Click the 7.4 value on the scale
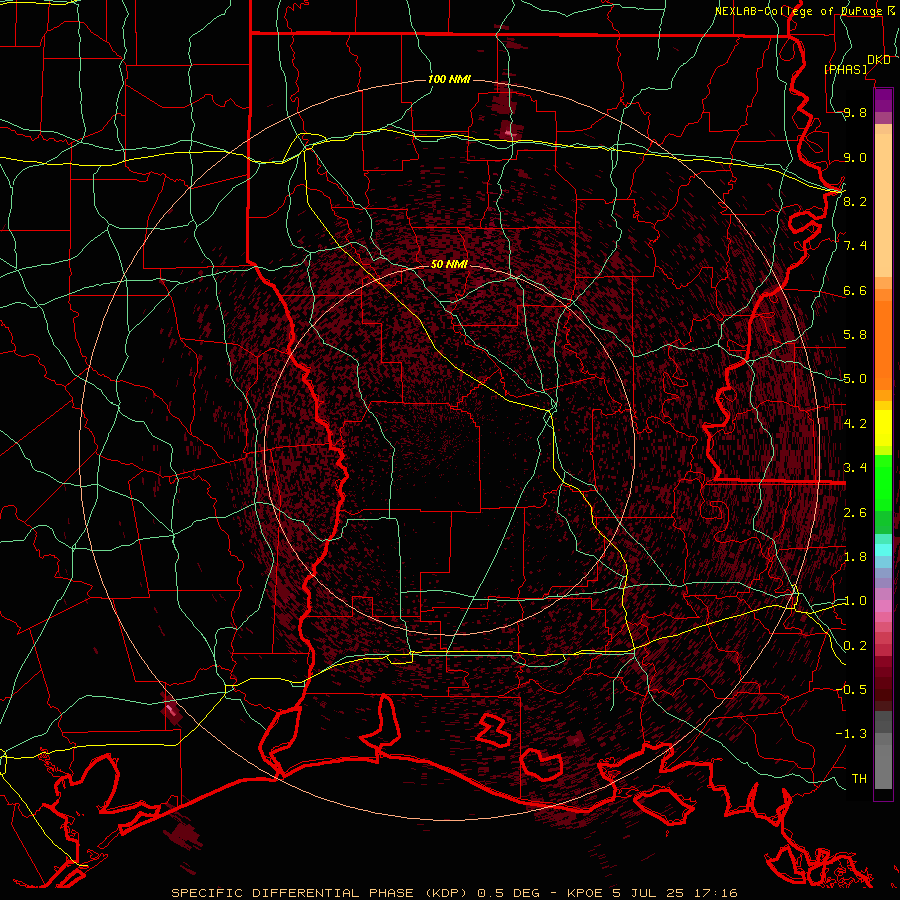Viewport: 900px width, 900px height. pyautogui.click(x=855, y=246)
